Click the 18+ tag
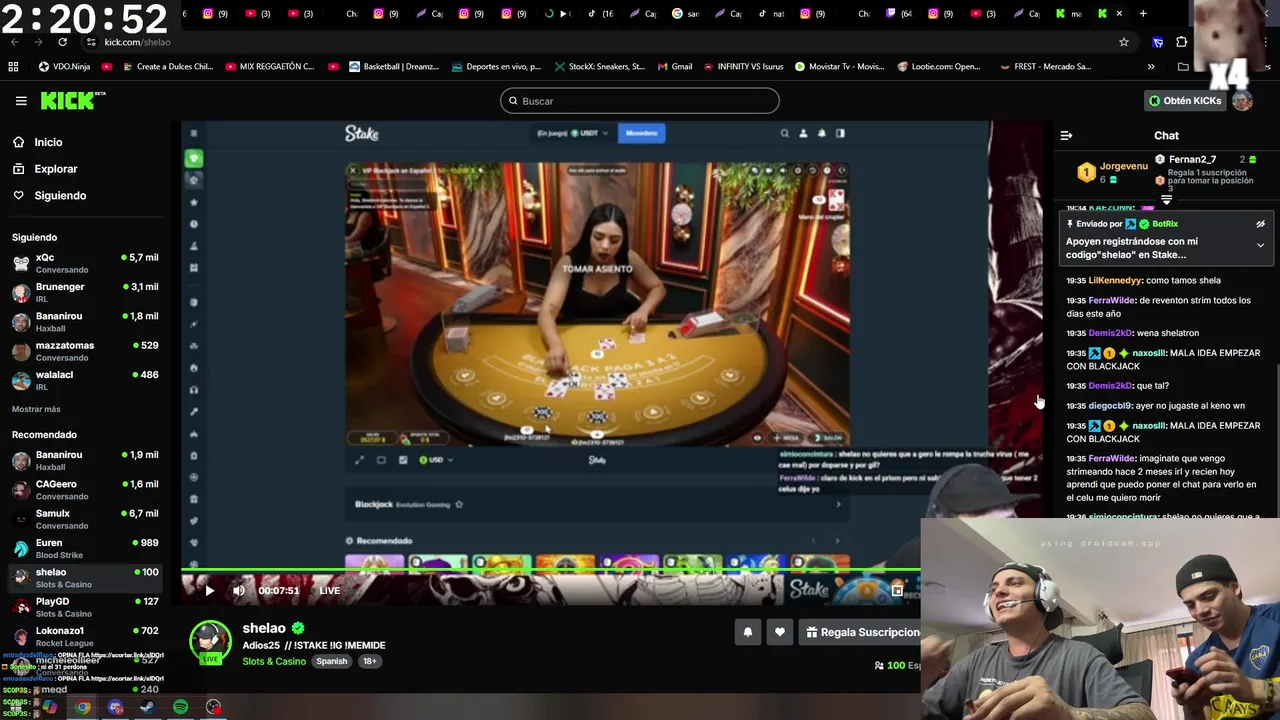The width and height of the screenshot is (1280, 720). 370,661
